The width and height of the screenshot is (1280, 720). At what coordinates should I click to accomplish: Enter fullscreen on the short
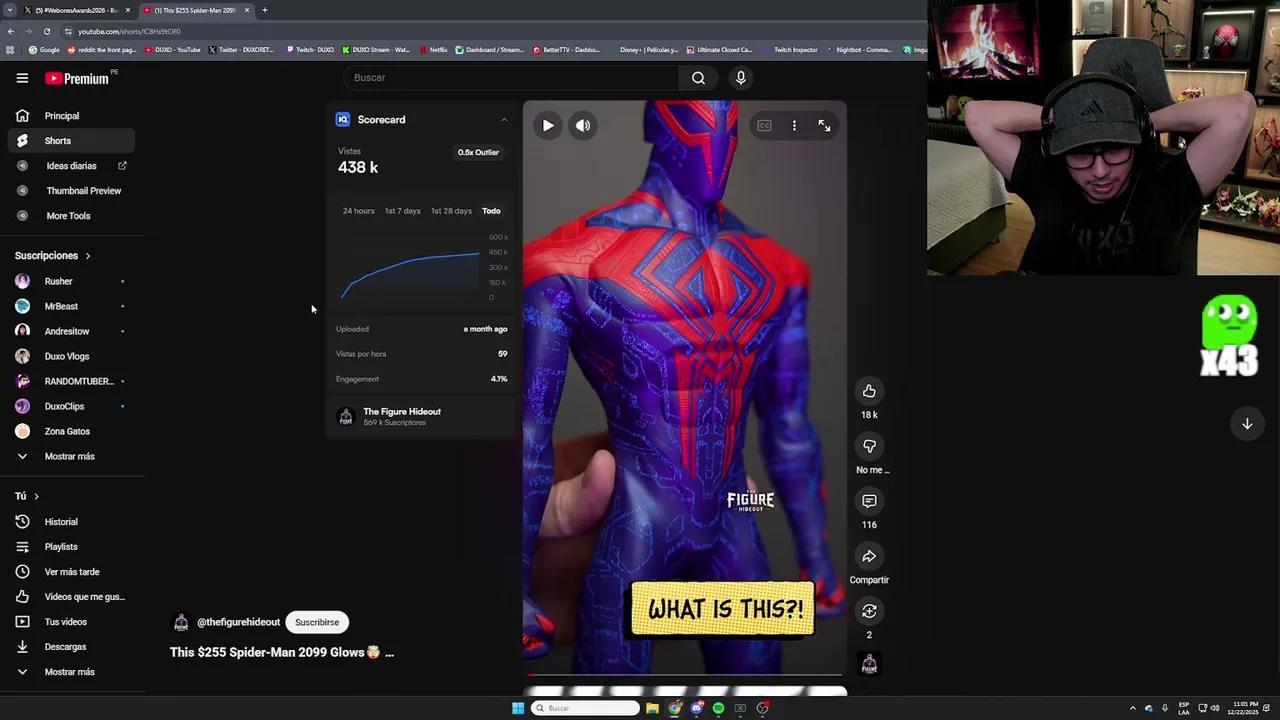[x=824, y=126]
